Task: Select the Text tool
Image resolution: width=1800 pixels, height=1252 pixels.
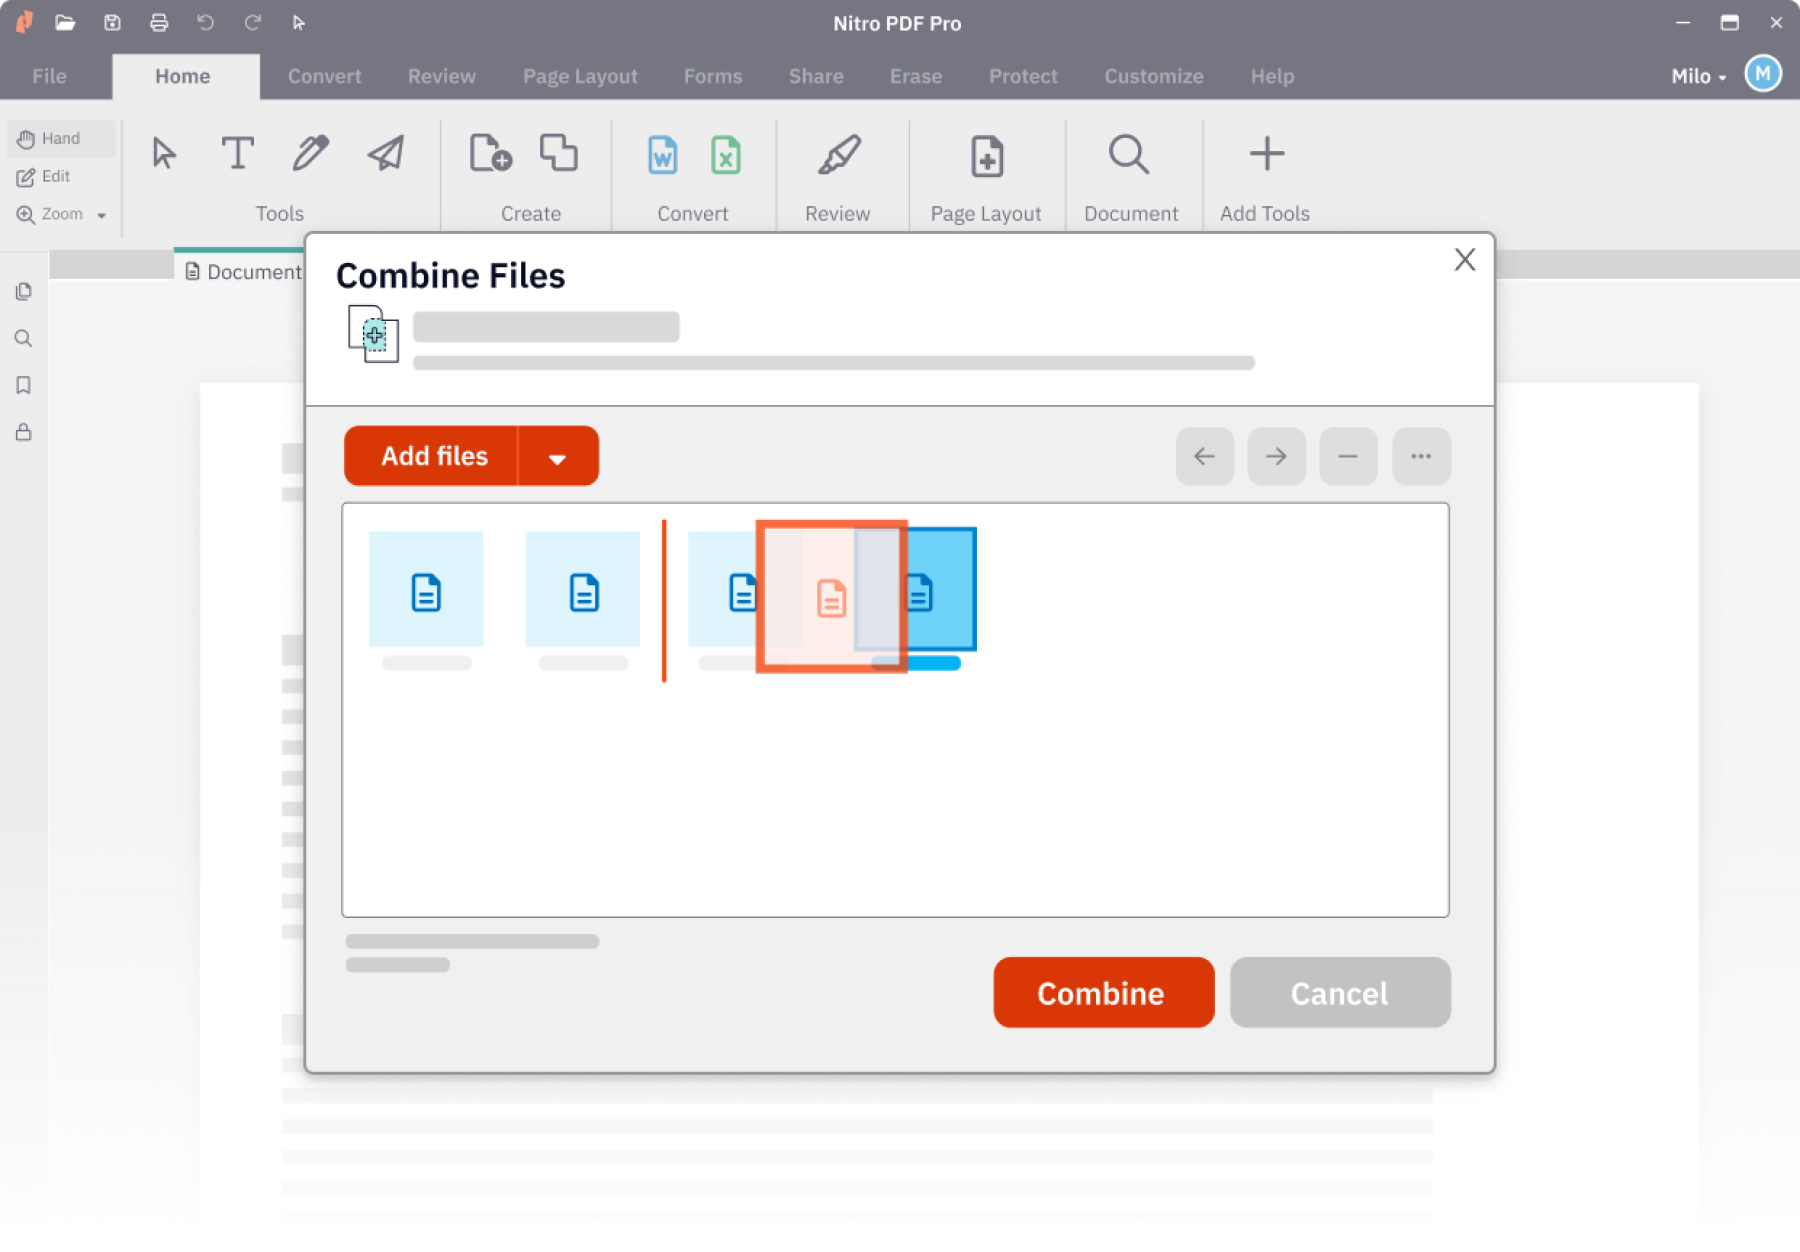Action: click(x=237, y=153)
